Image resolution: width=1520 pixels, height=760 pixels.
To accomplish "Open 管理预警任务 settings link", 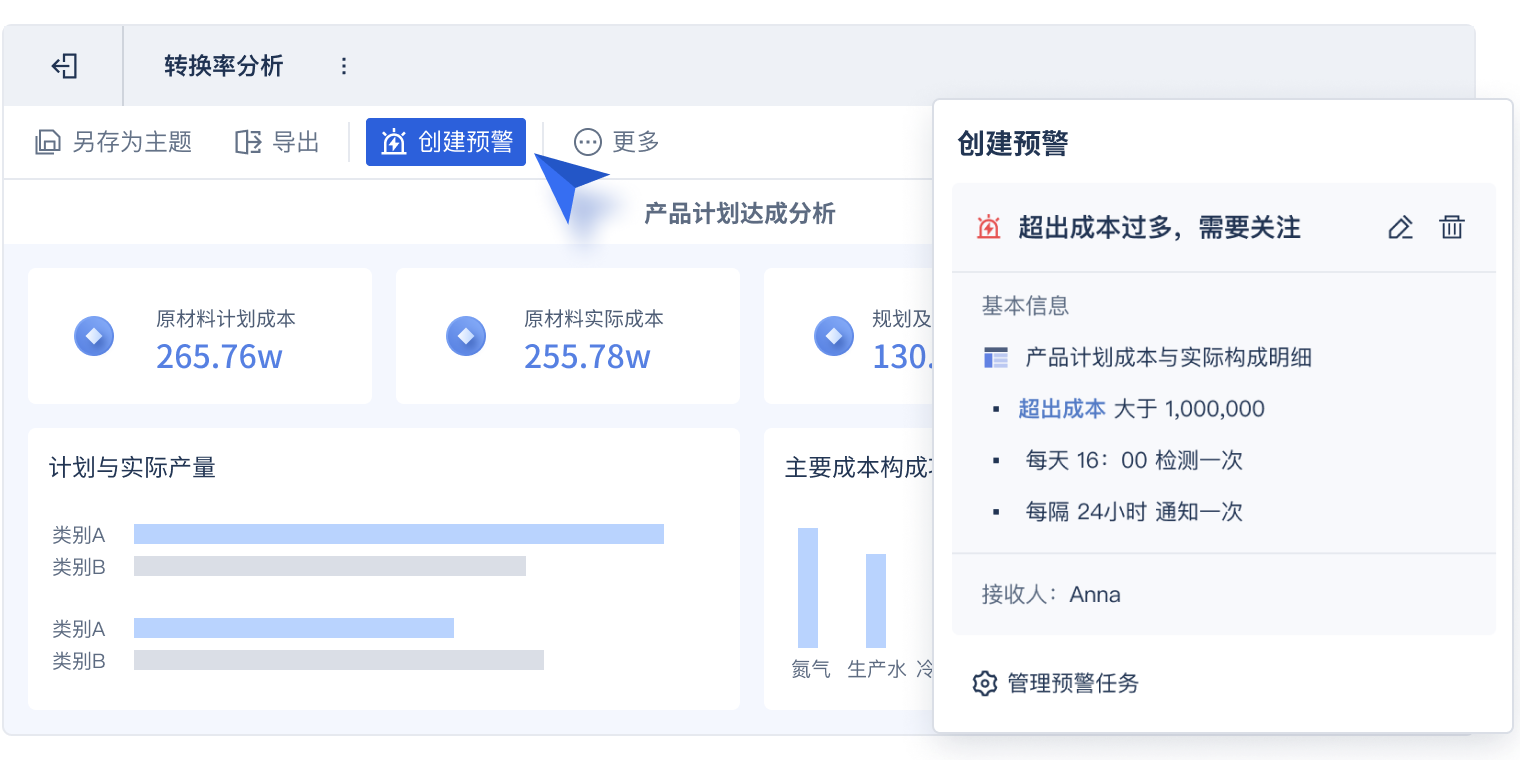I will [1056, 684].
